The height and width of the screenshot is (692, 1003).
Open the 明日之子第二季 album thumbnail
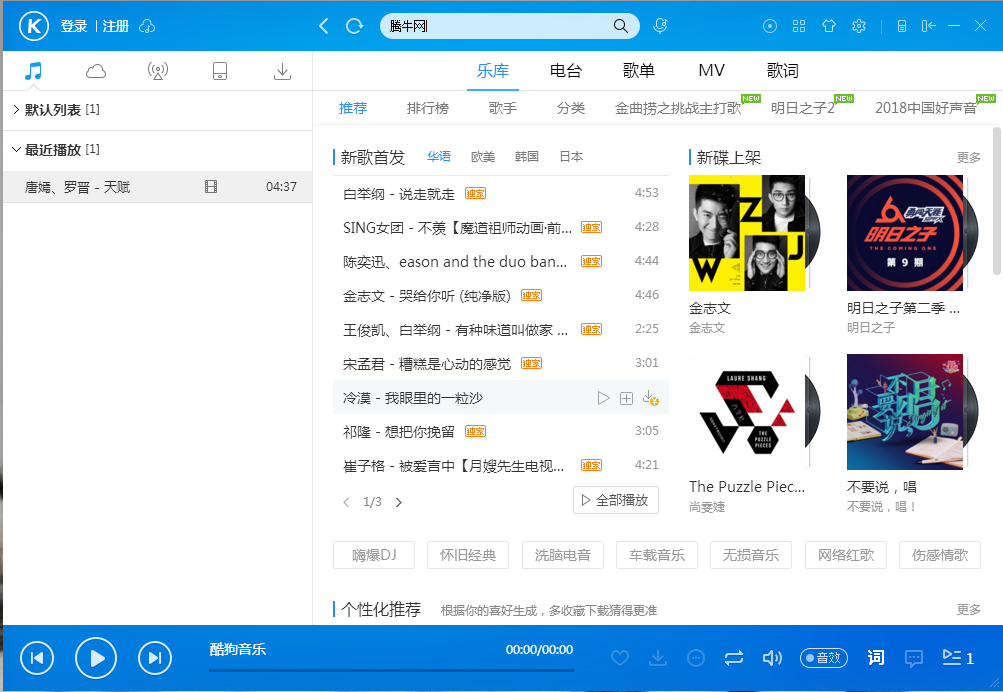tap(905, 233)
